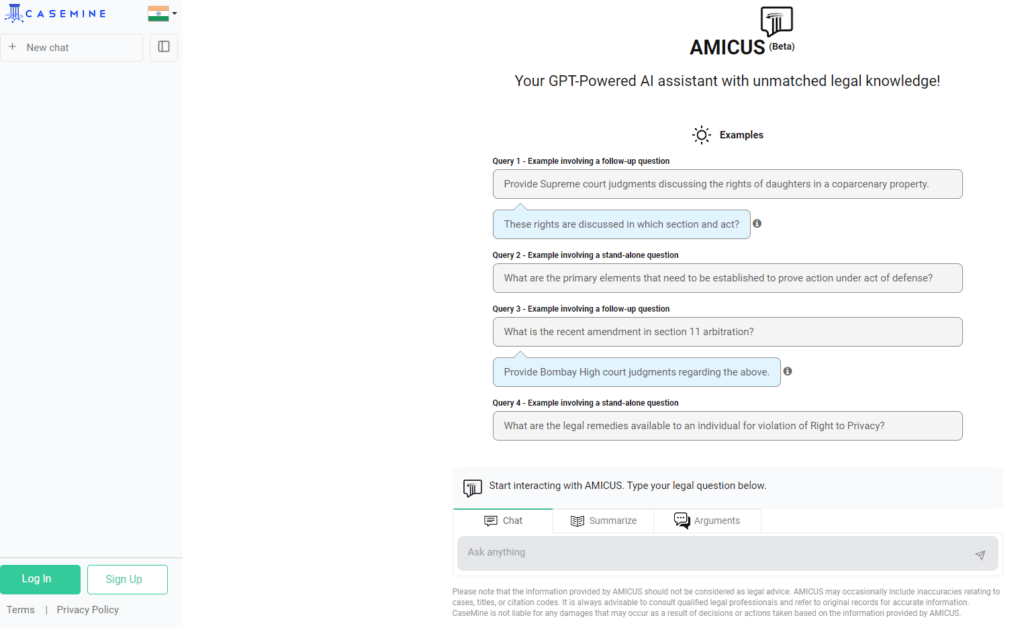This screenshot has height=628, width=1024.
Task: Click info icon beside Bombay High court follow-up
Action: click(788, 371)
